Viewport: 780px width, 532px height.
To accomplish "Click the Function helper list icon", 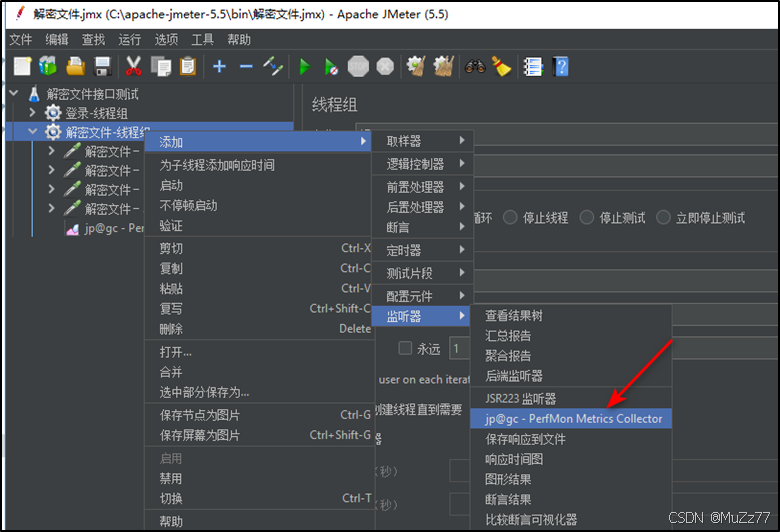I will pos(533,67).
